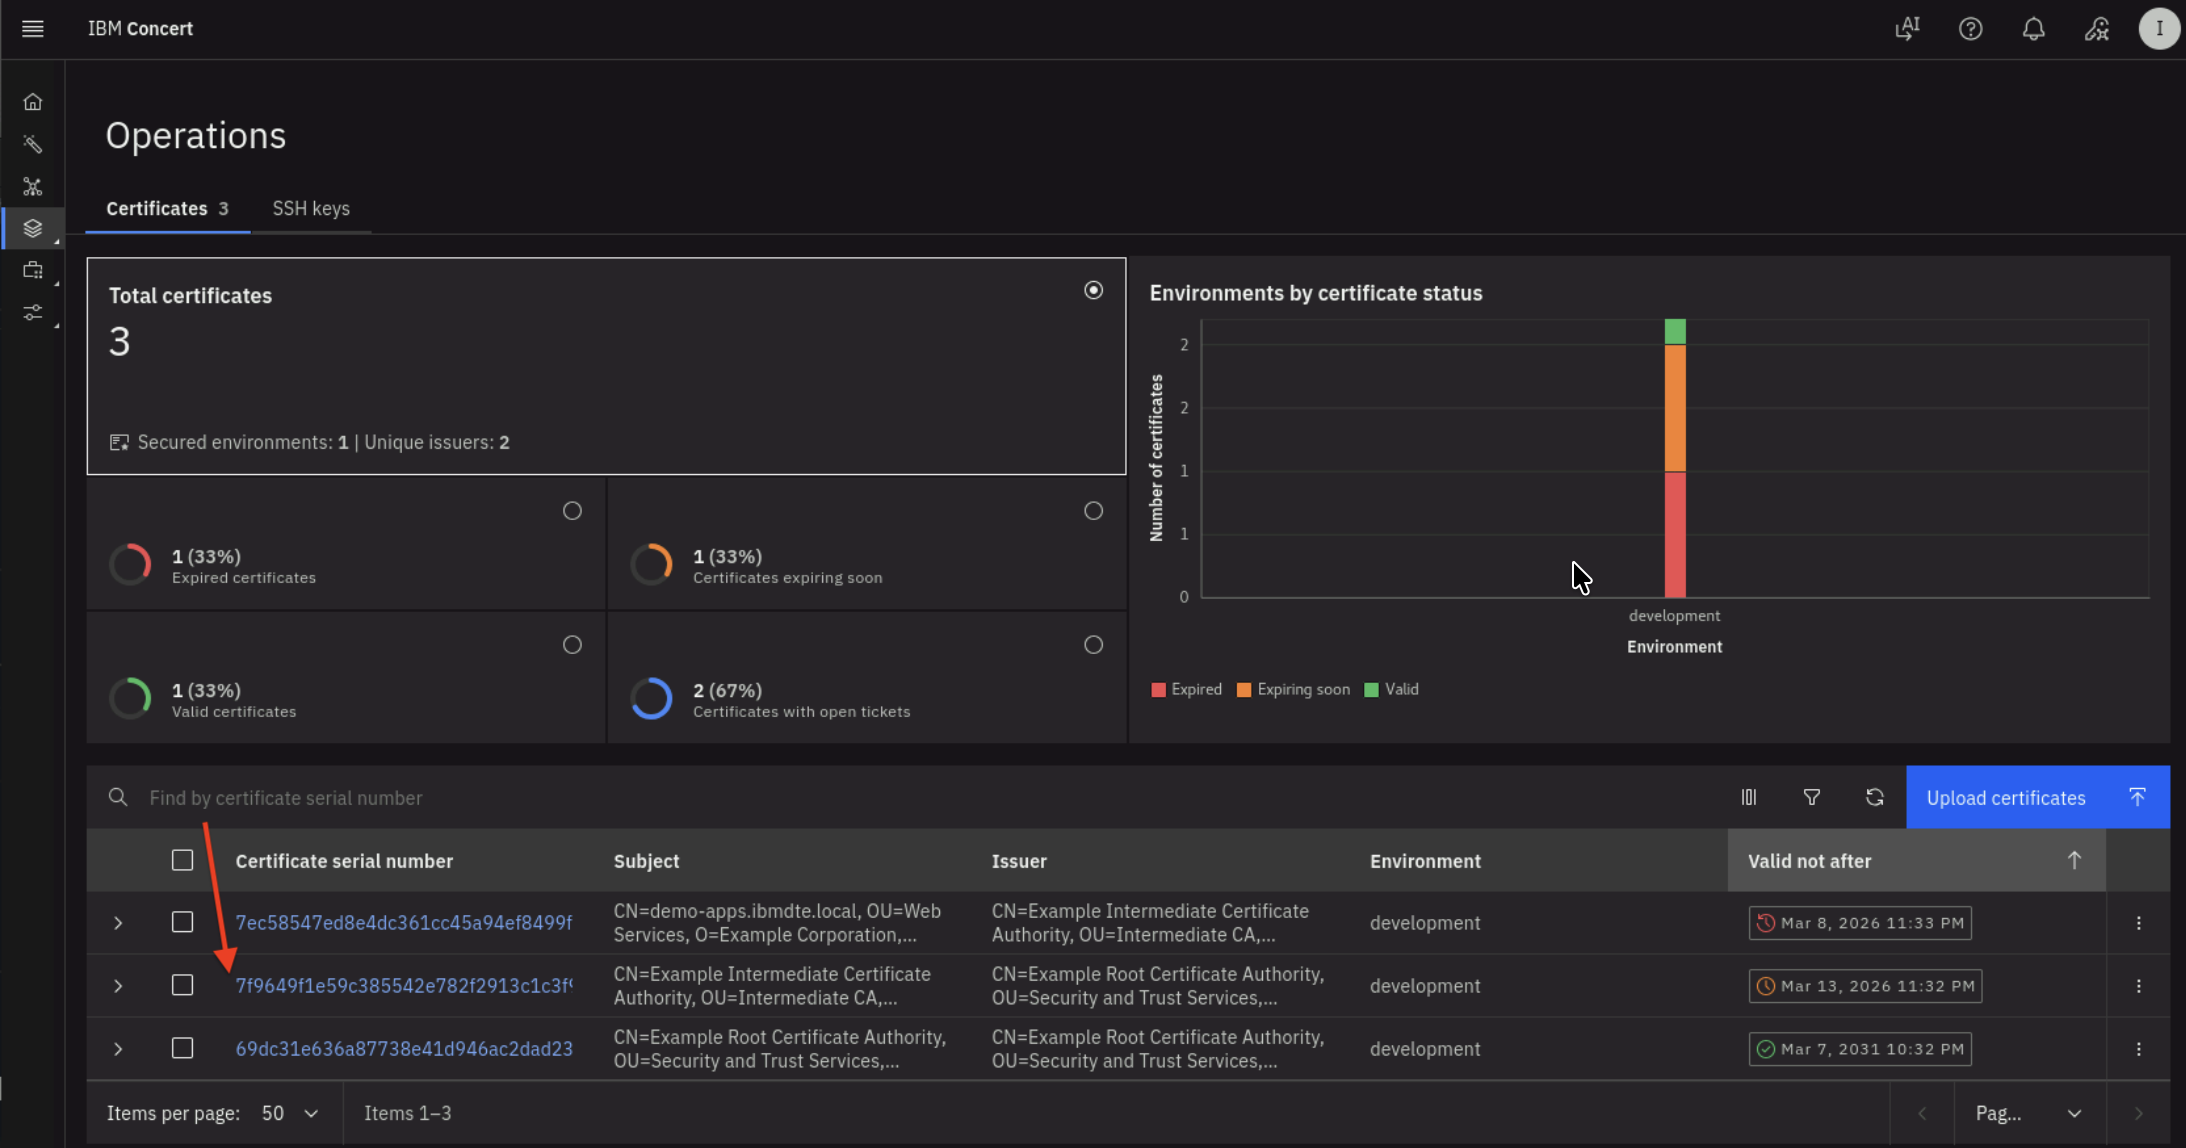
Task: Click the AI assistant icon
Action: pyautogui.click(x=1907, y=29)
